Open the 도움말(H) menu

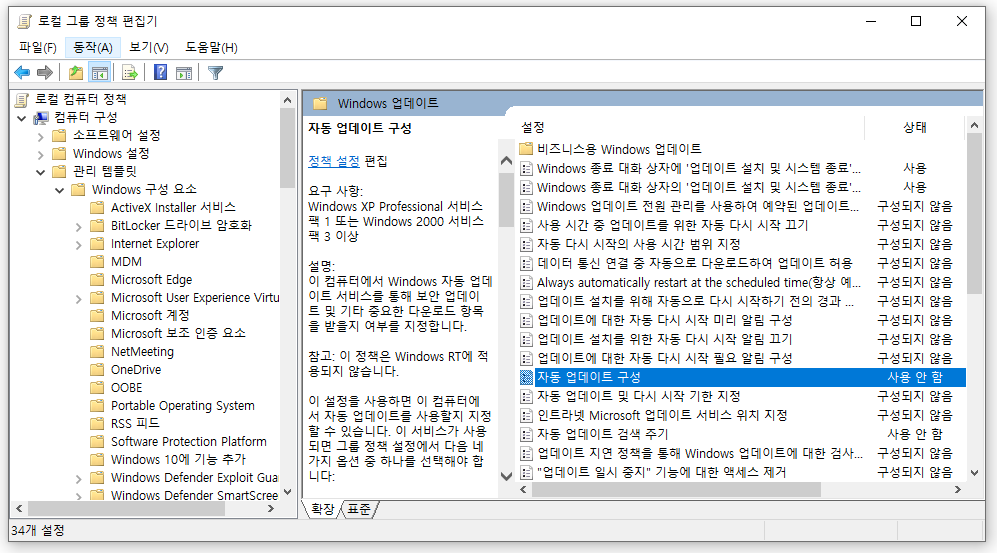click(x=211, y=47)
